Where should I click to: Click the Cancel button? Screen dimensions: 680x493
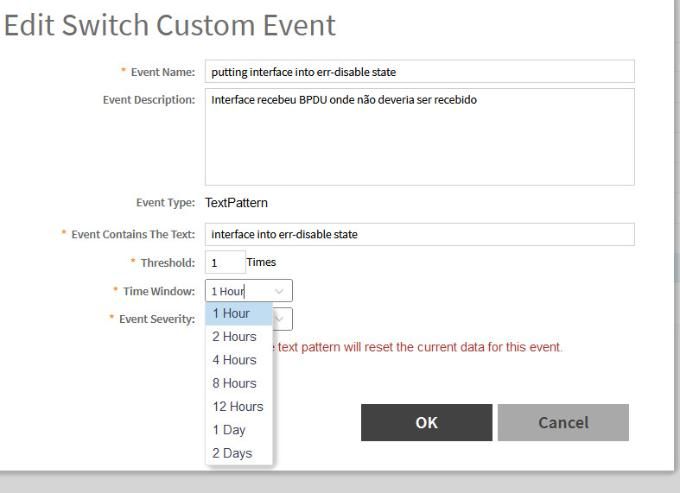click(x=563, y=422)
